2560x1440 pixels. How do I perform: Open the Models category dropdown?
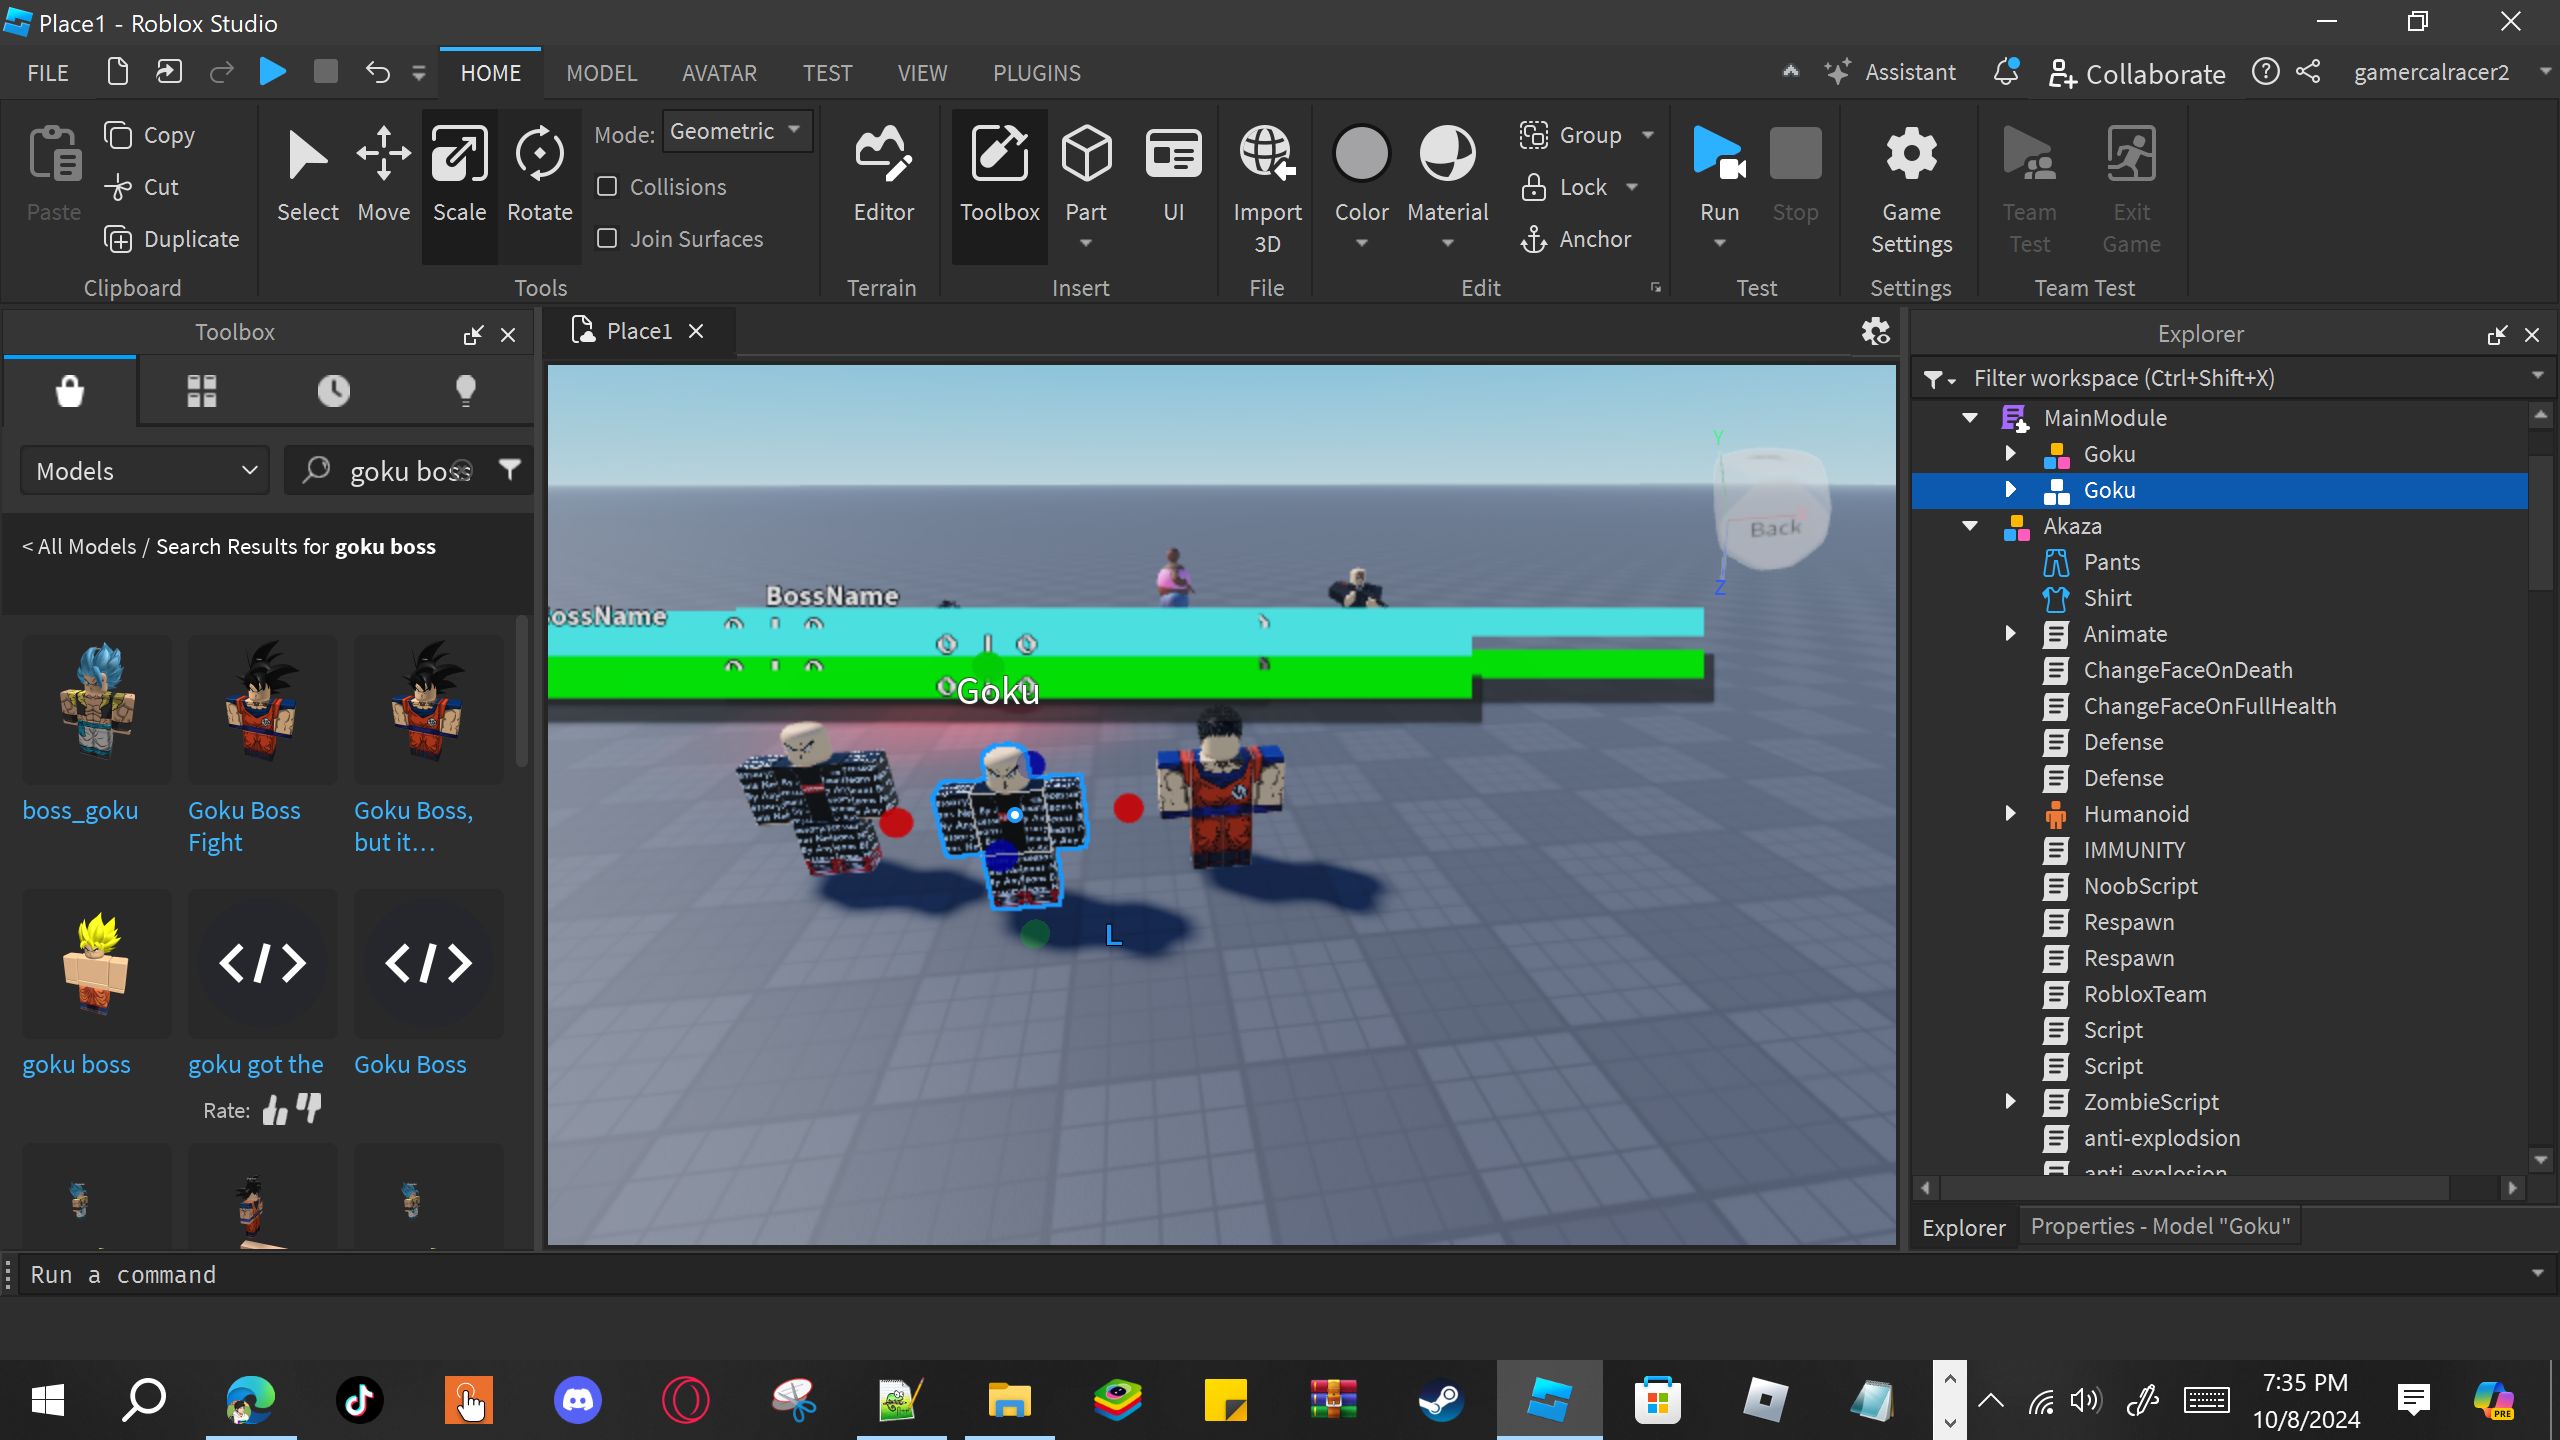[x=146, y=471]
